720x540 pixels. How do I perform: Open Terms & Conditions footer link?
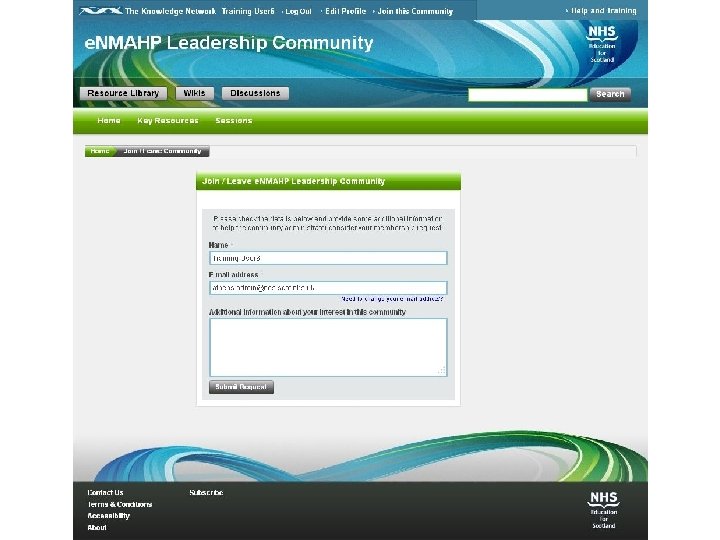(x=119, y=504)
